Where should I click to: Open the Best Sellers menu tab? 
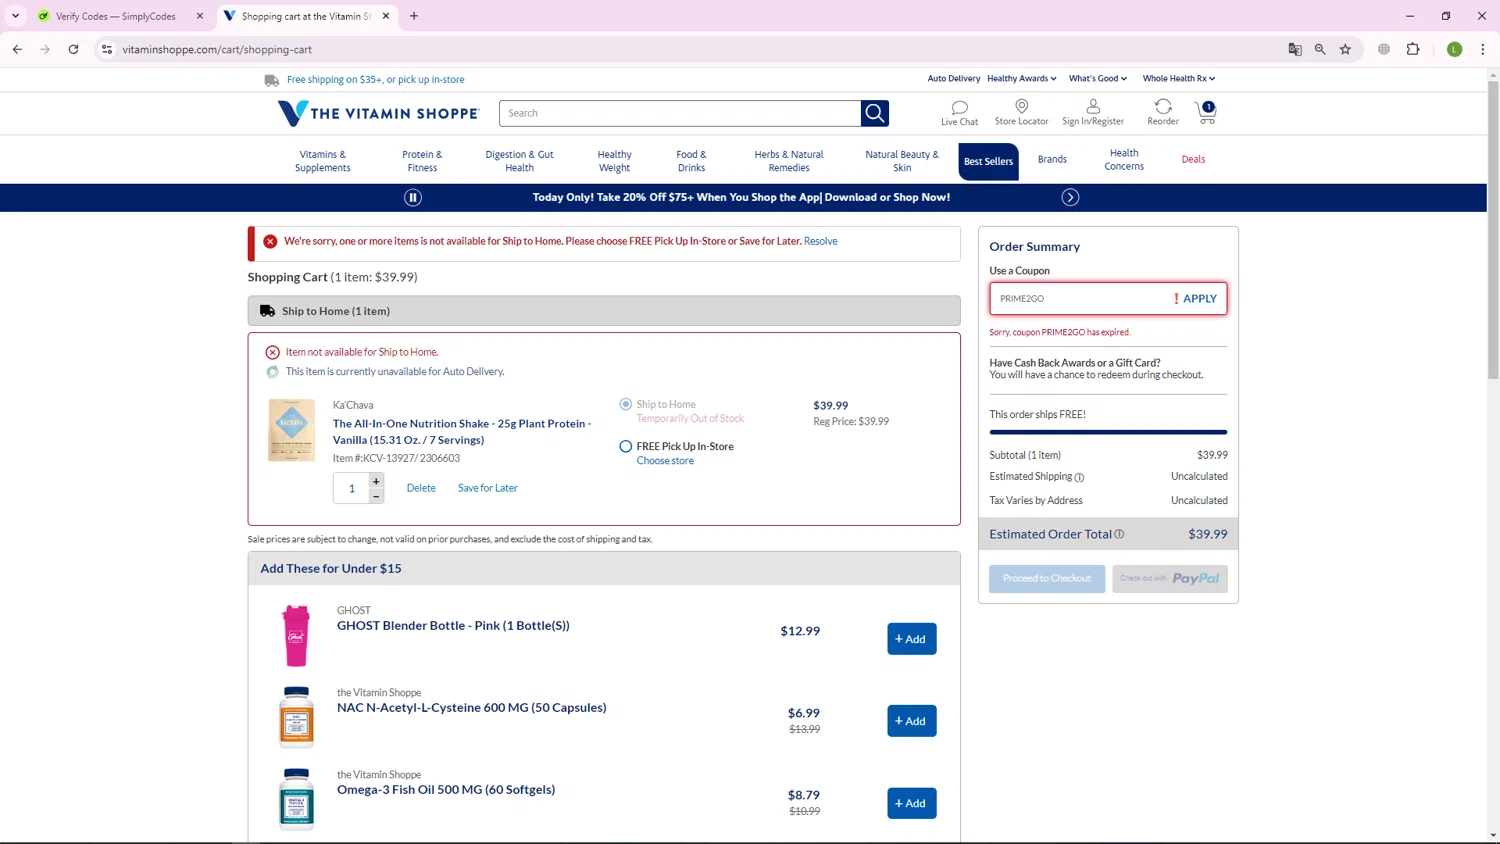tap(988, 161)
